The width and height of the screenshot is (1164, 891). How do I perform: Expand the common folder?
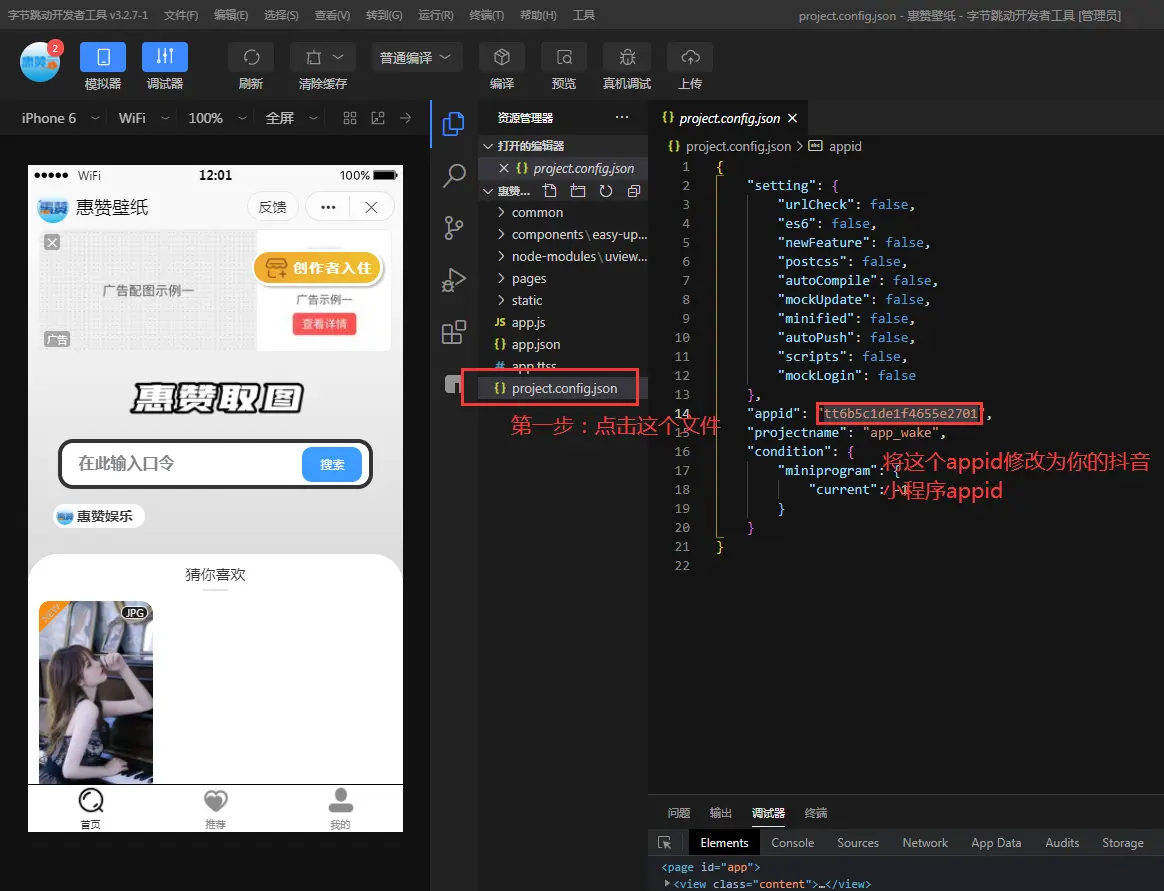point(563,212)
